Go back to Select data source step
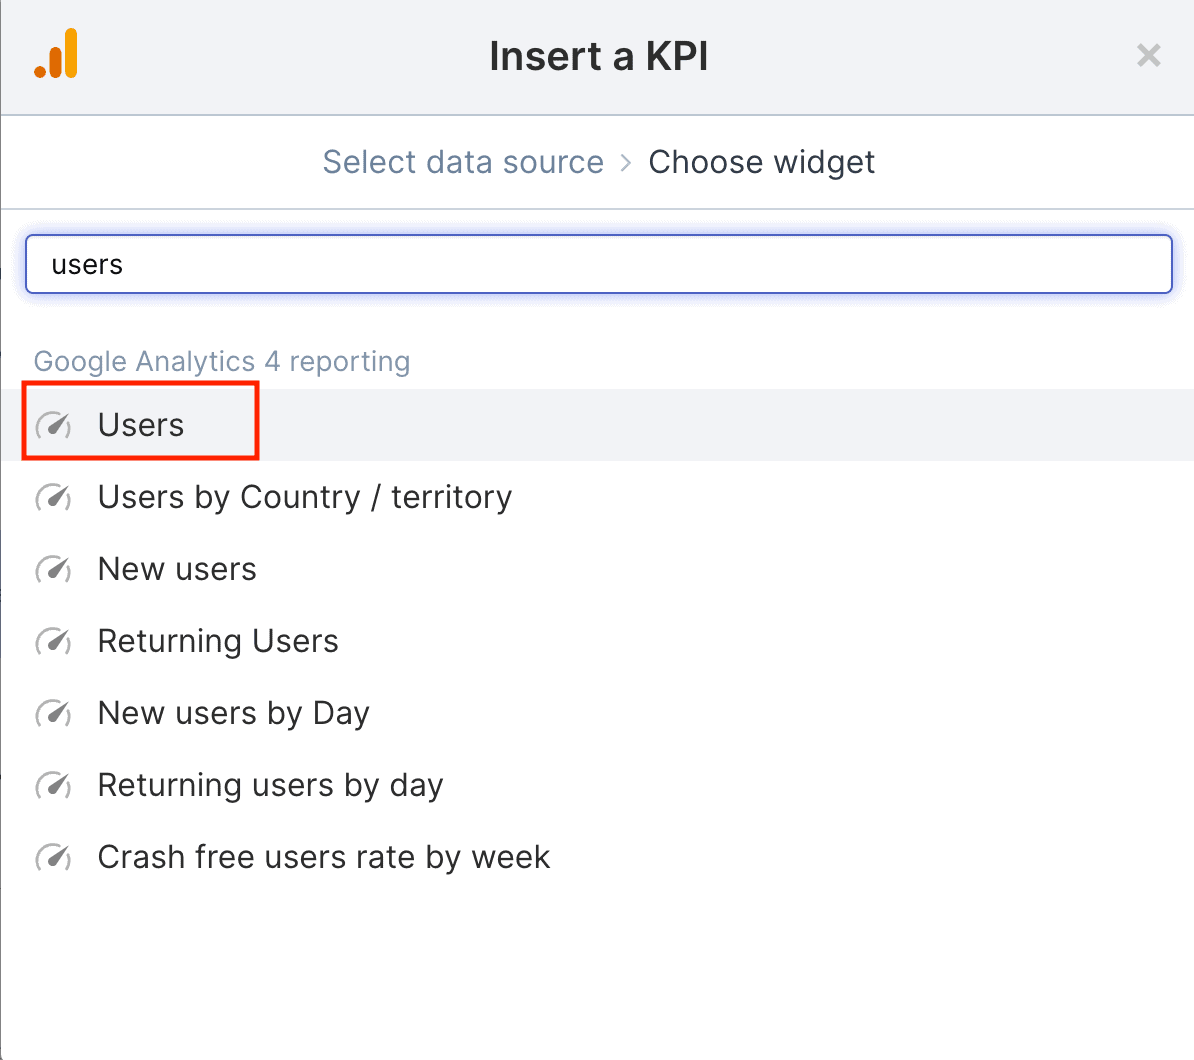 coord(463,162)
